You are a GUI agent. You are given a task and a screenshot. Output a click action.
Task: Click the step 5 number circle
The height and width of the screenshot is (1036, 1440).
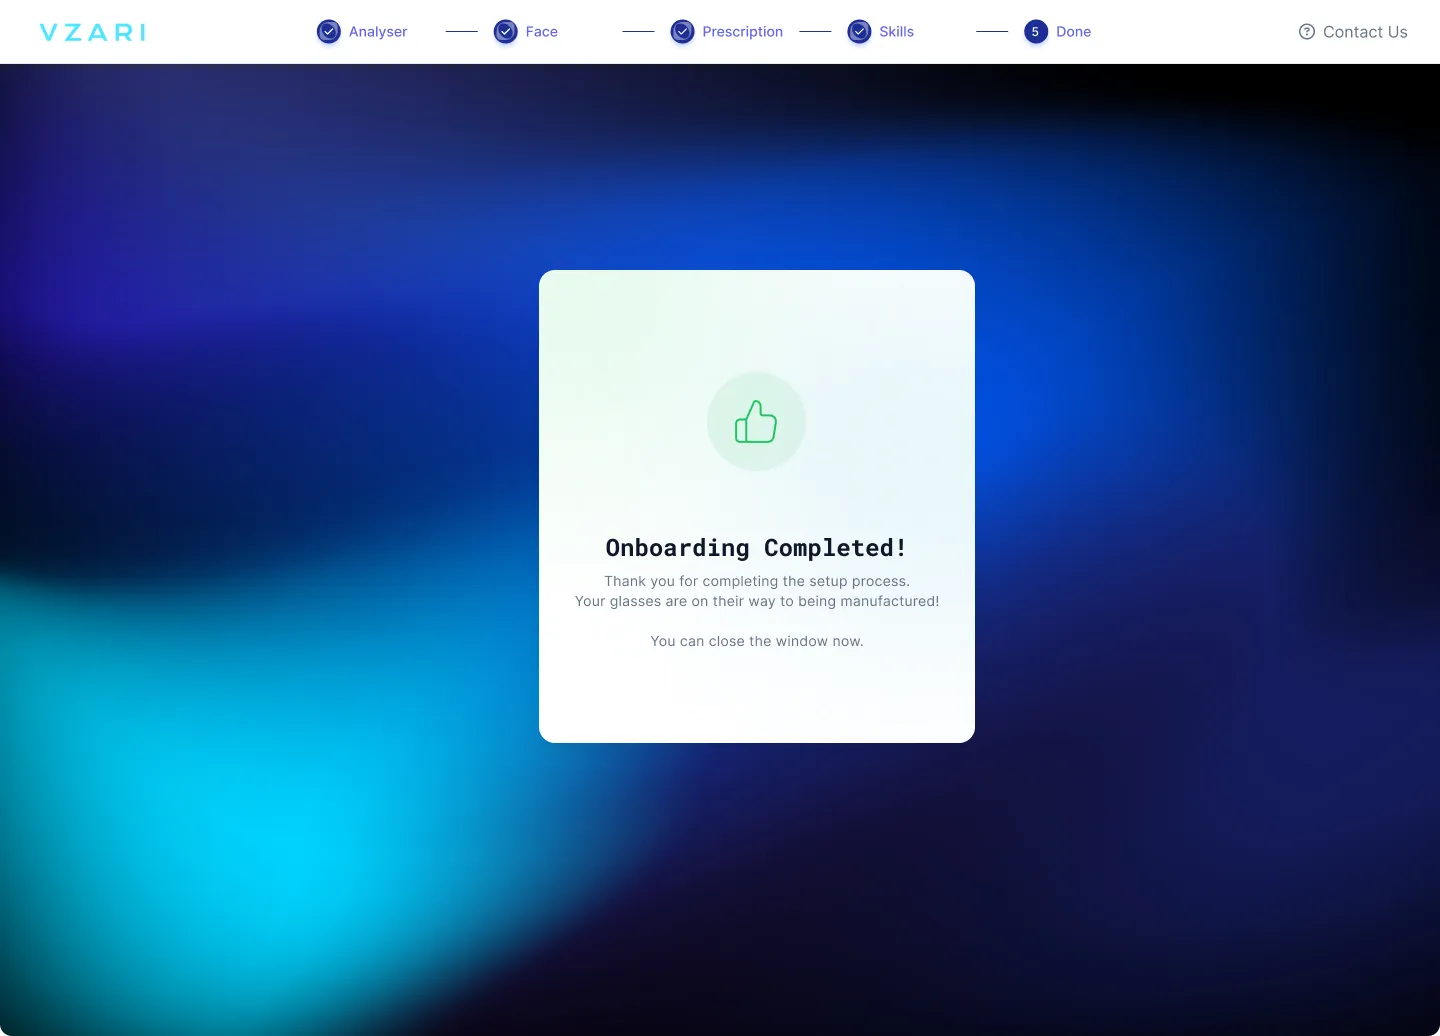tap(1036, 32)
